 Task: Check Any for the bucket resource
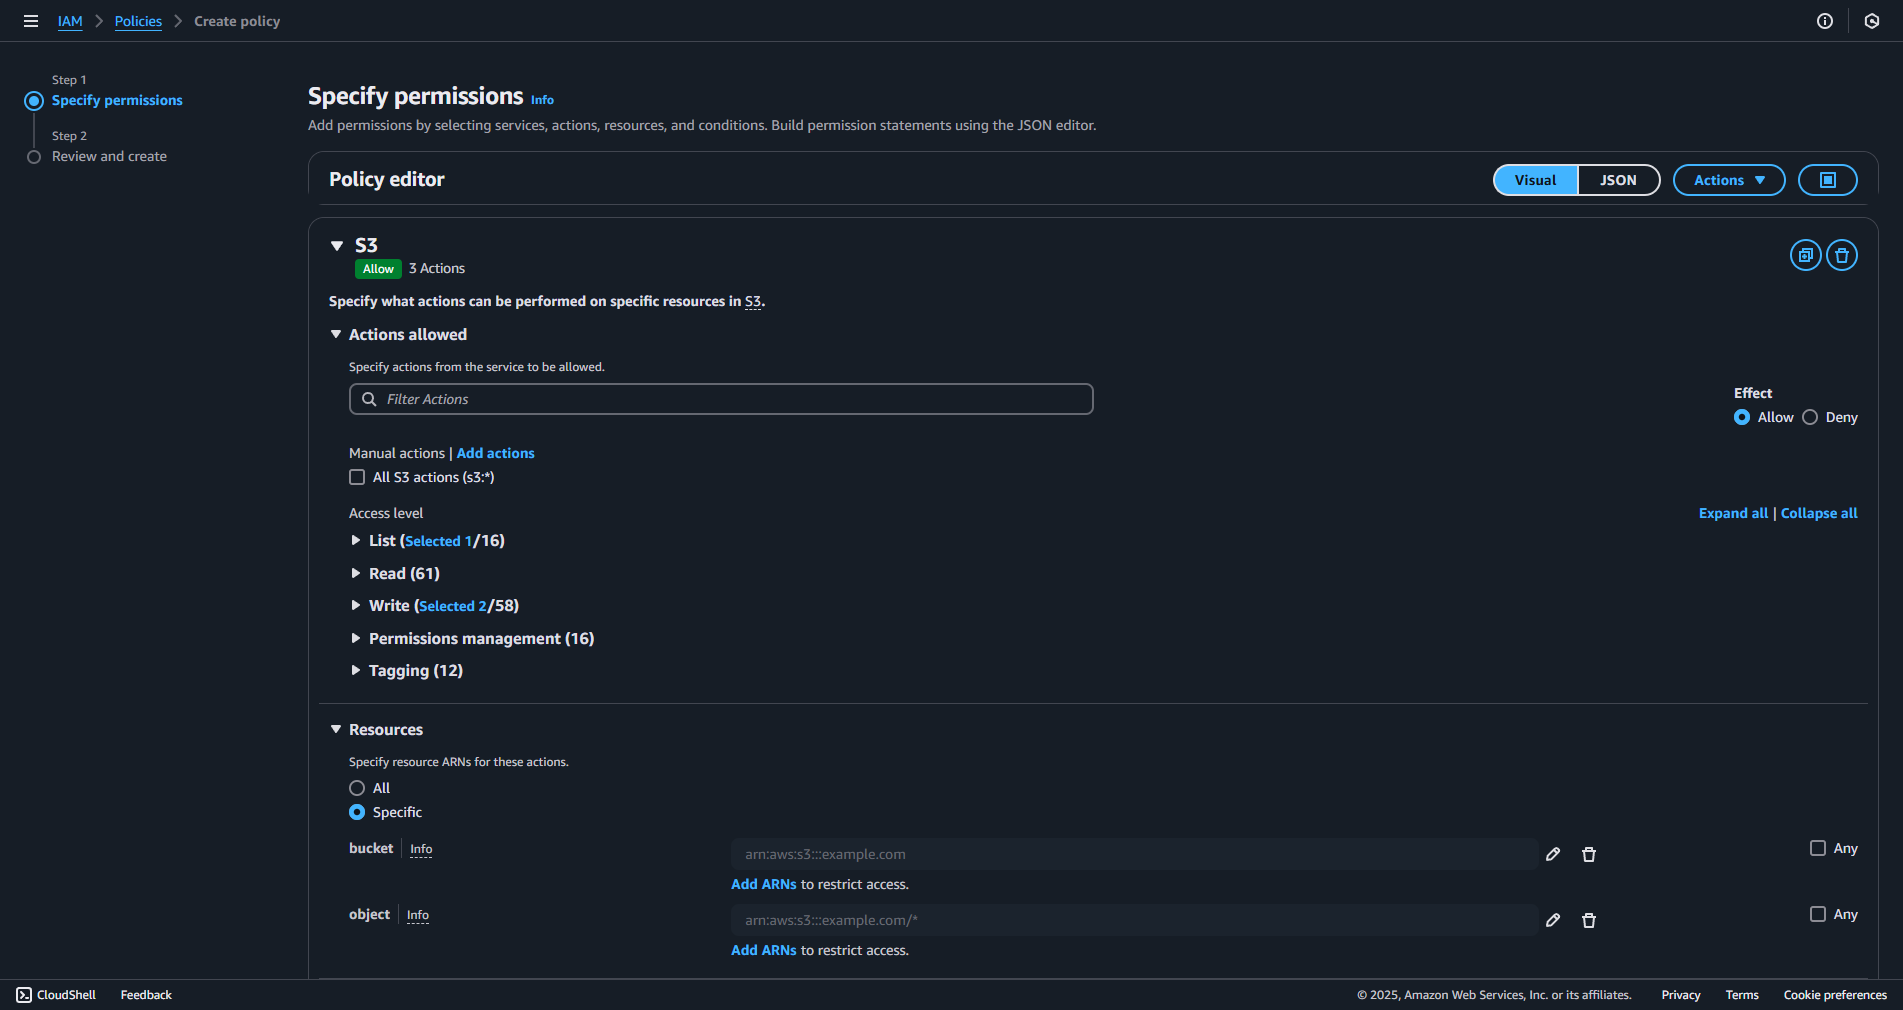click(1819, 847)
